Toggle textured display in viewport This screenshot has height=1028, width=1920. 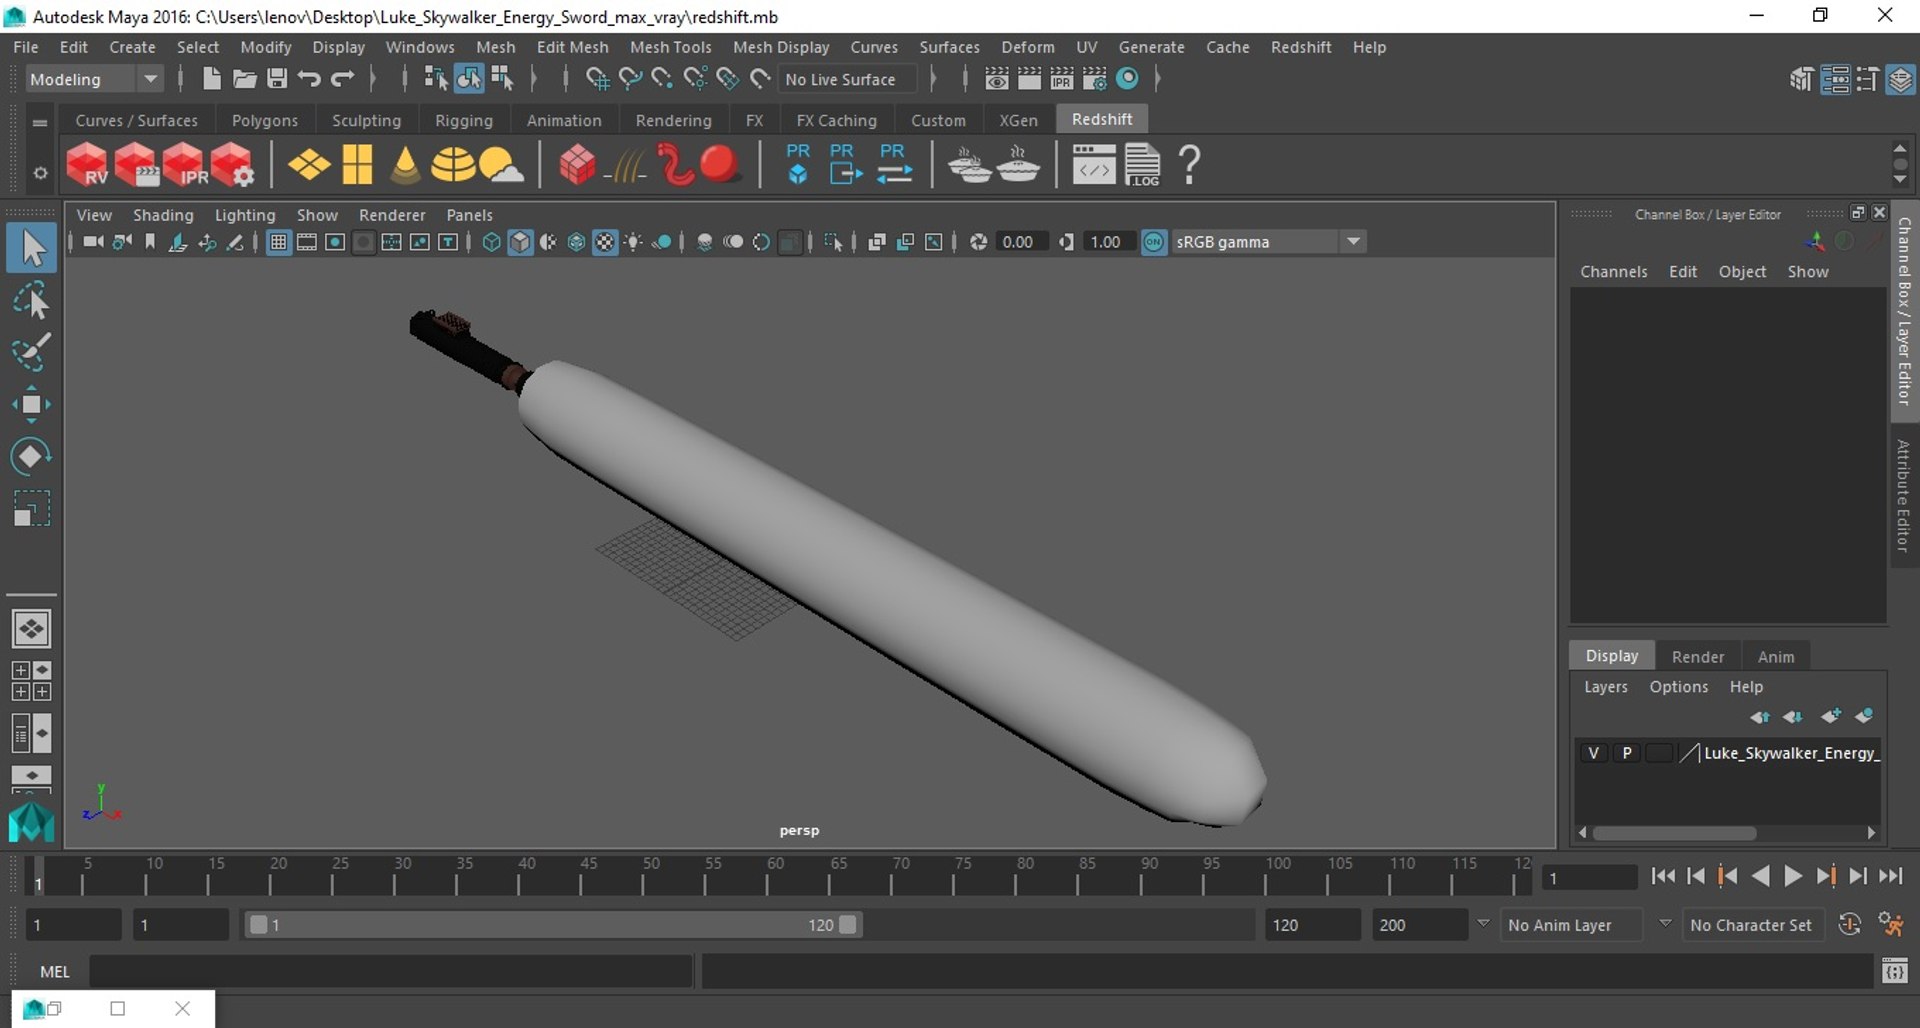(x=605, y=242)
